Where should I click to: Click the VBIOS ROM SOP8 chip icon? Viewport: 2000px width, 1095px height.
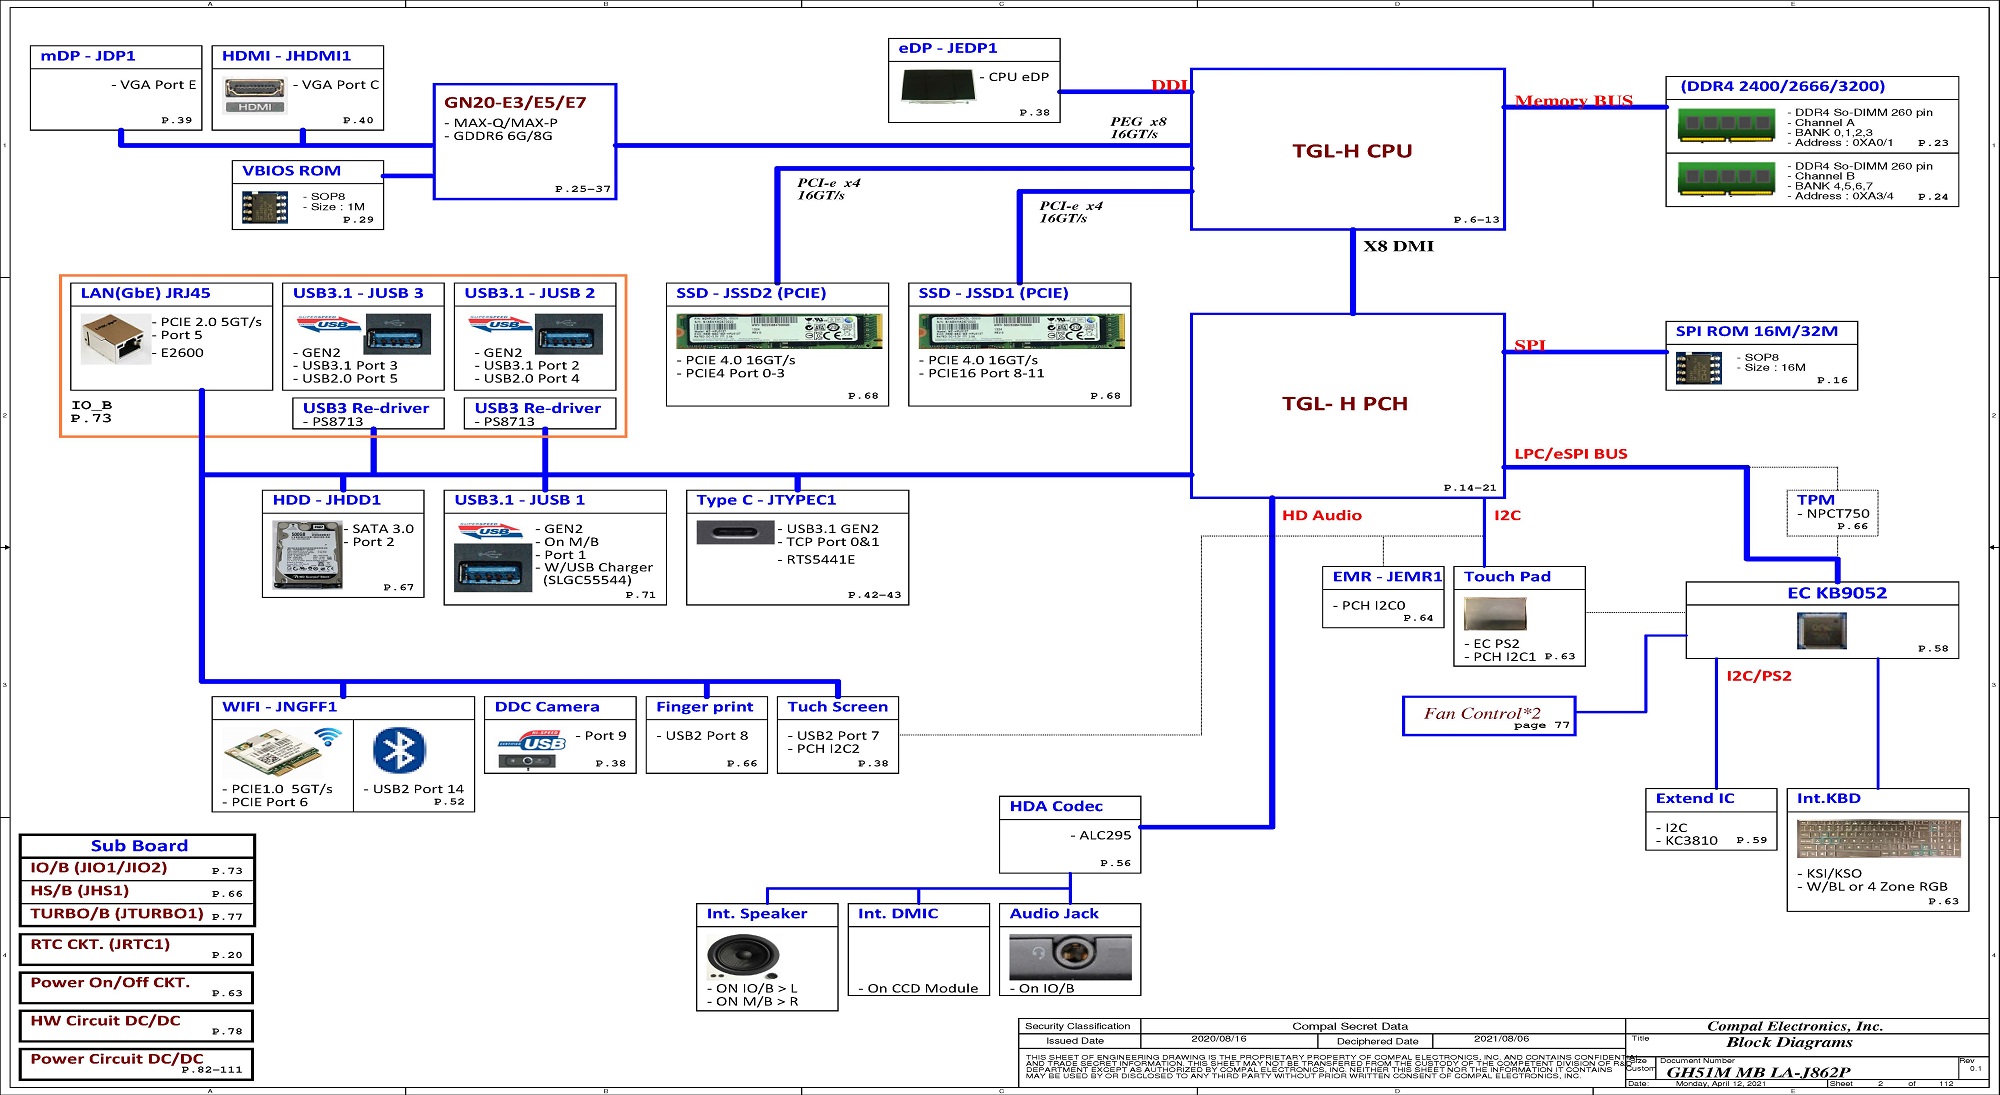[x=264, y=207]
